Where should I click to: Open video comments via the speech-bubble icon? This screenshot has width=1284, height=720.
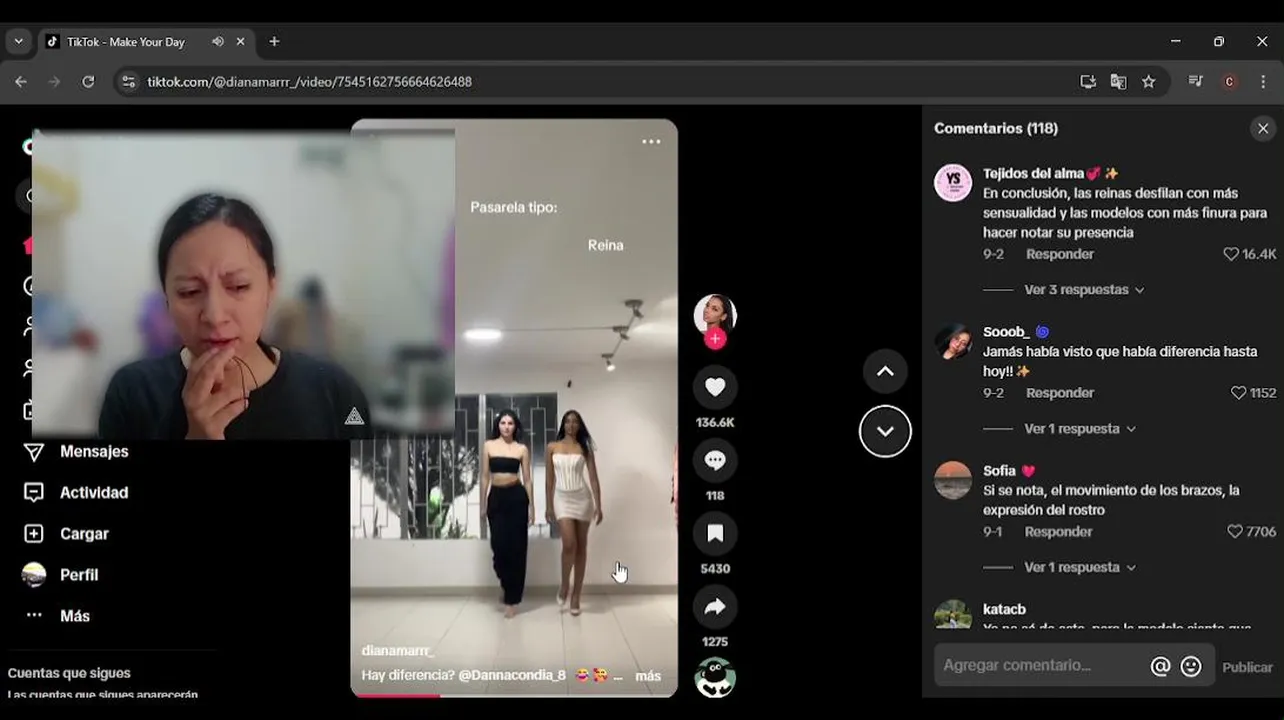click(715, 460)
